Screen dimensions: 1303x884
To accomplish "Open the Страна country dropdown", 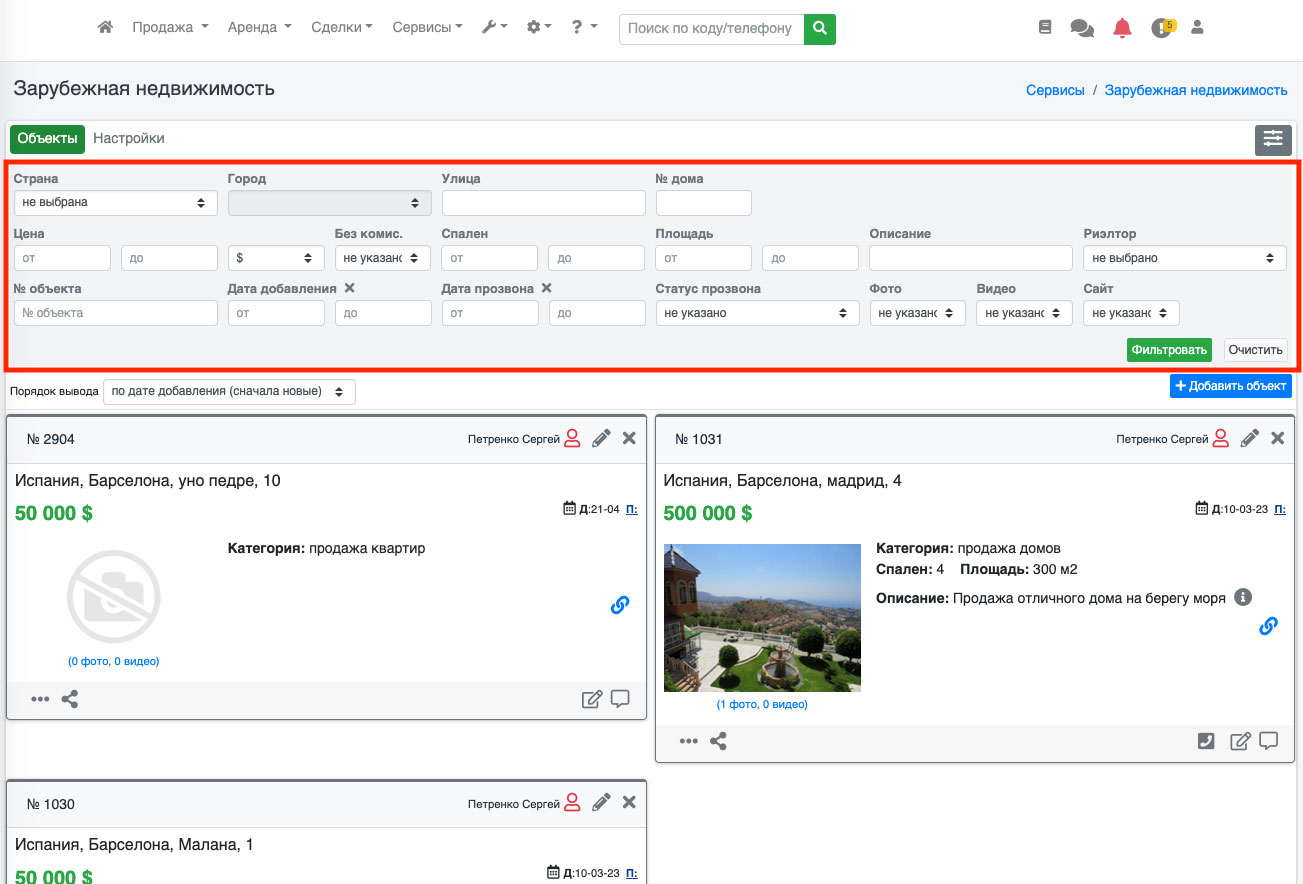I will (115, 203).
